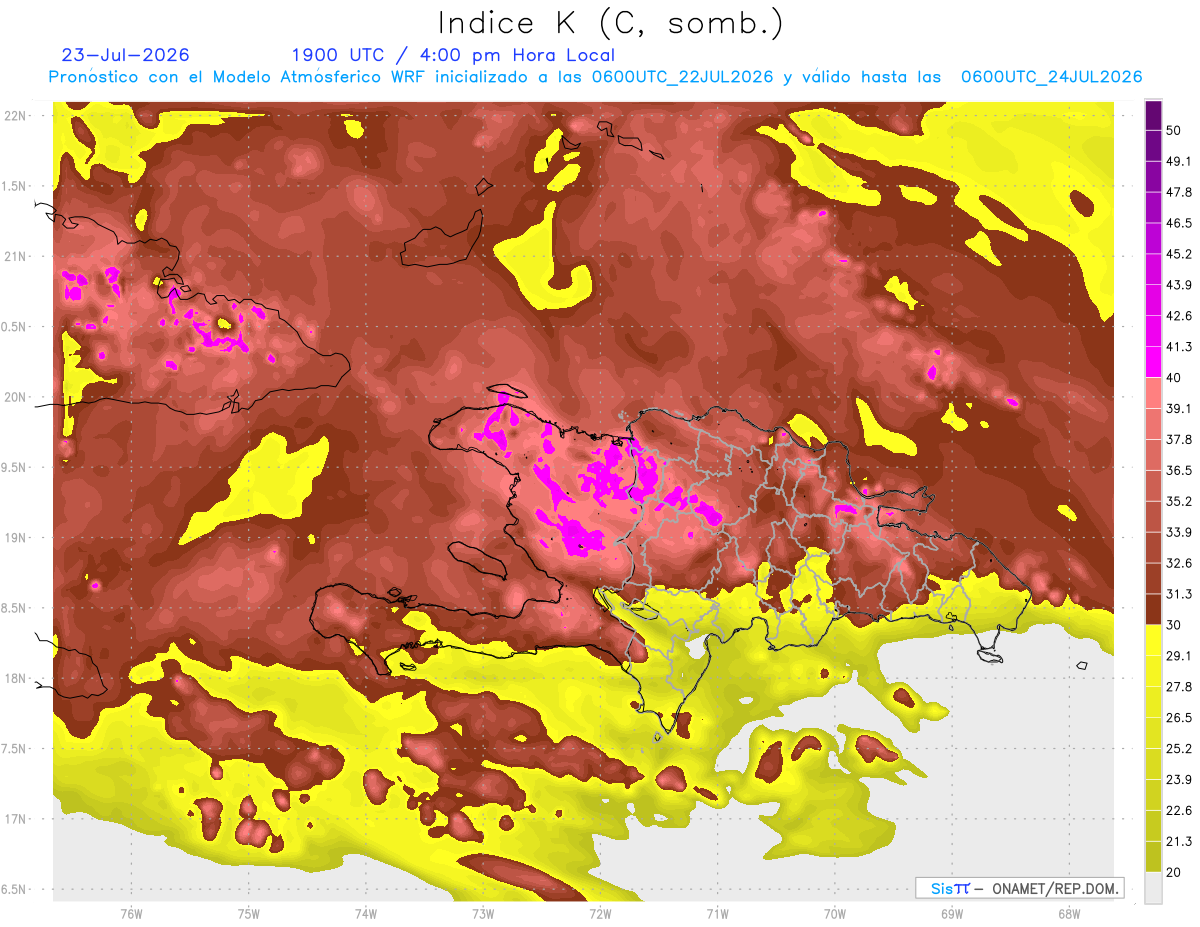Screen dimensions: 1200x927
Task: Click the legend value "42.6"
Action: pyautogui.click(x=1179, y=316)
